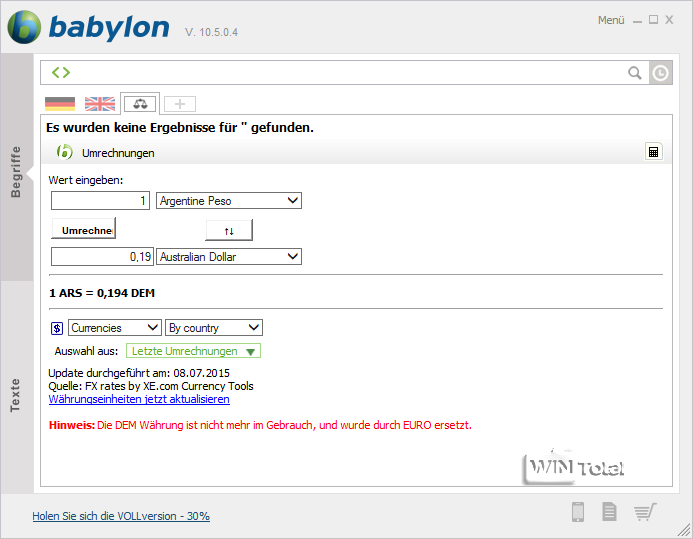This screenshot has width=693, height=539.
Task: Click the version number V. 10.5.0.4
Action: (211, 32)
